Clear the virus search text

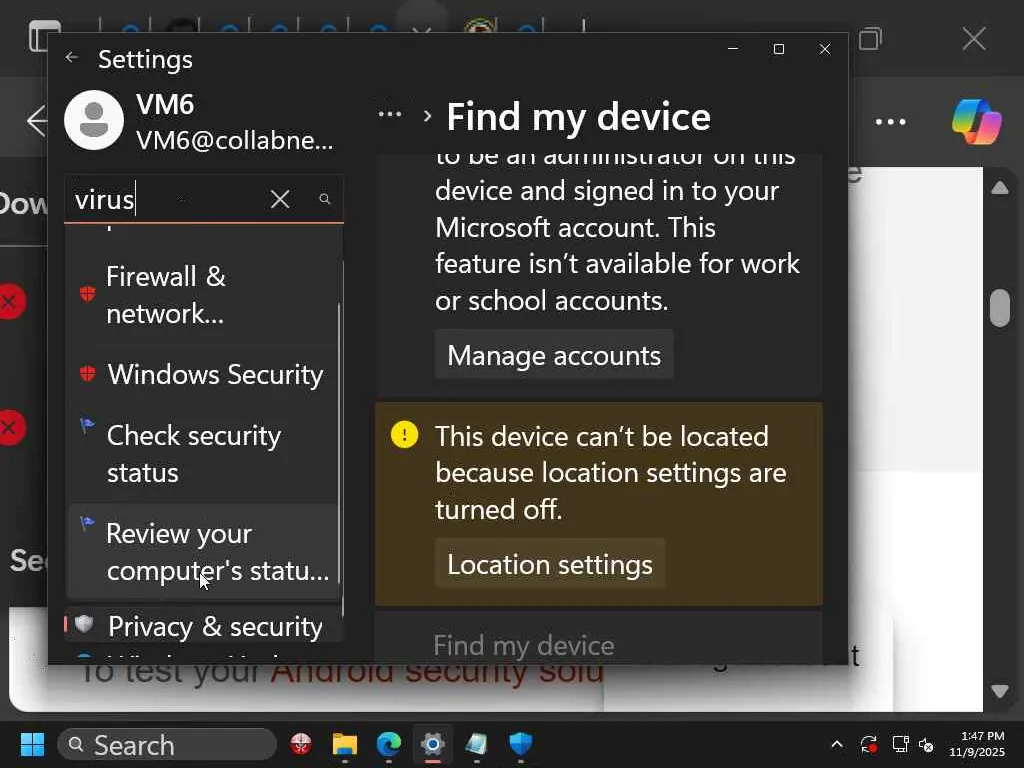pyautogui.click(x=280, y=199)
